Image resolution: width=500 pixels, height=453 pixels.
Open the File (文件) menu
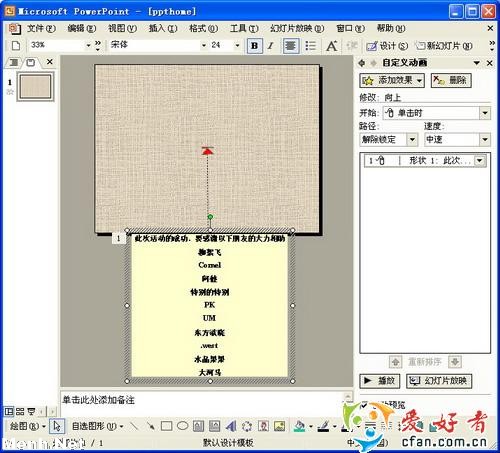coord(41,29)
